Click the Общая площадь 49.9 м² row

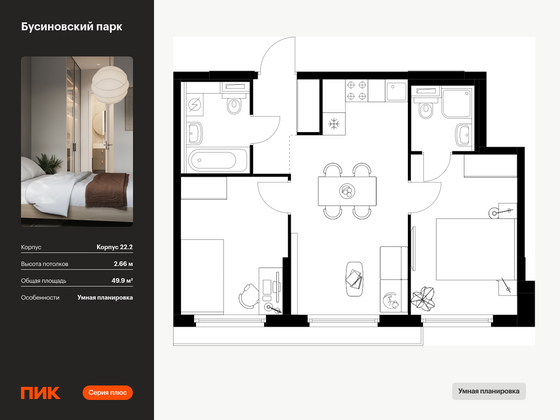point(77,281)
